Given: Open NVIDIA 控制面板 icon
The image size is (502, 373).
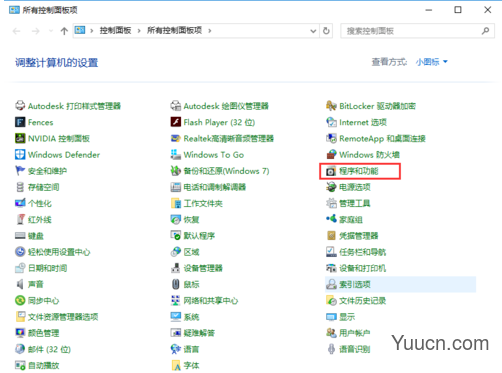Looking at the screenshot, I should (20, 138).
